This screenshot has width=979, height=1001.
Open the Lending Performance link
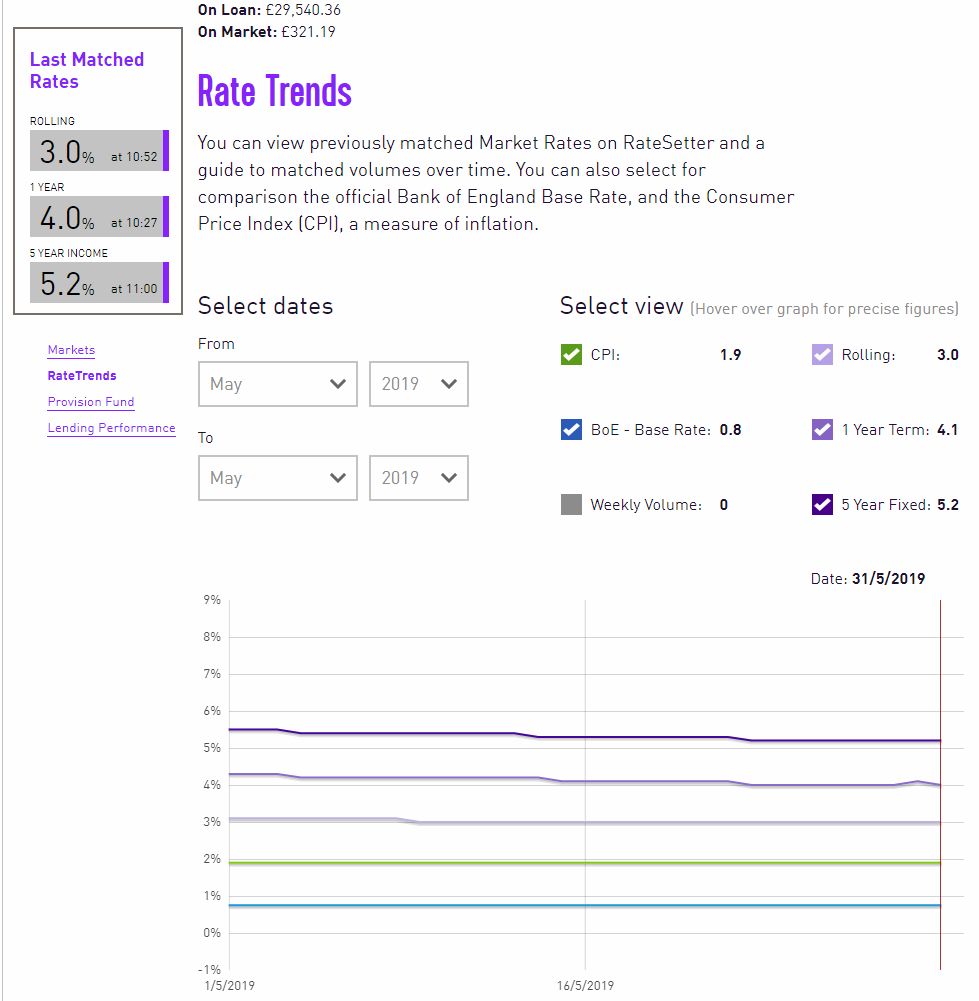click(112, 428)
